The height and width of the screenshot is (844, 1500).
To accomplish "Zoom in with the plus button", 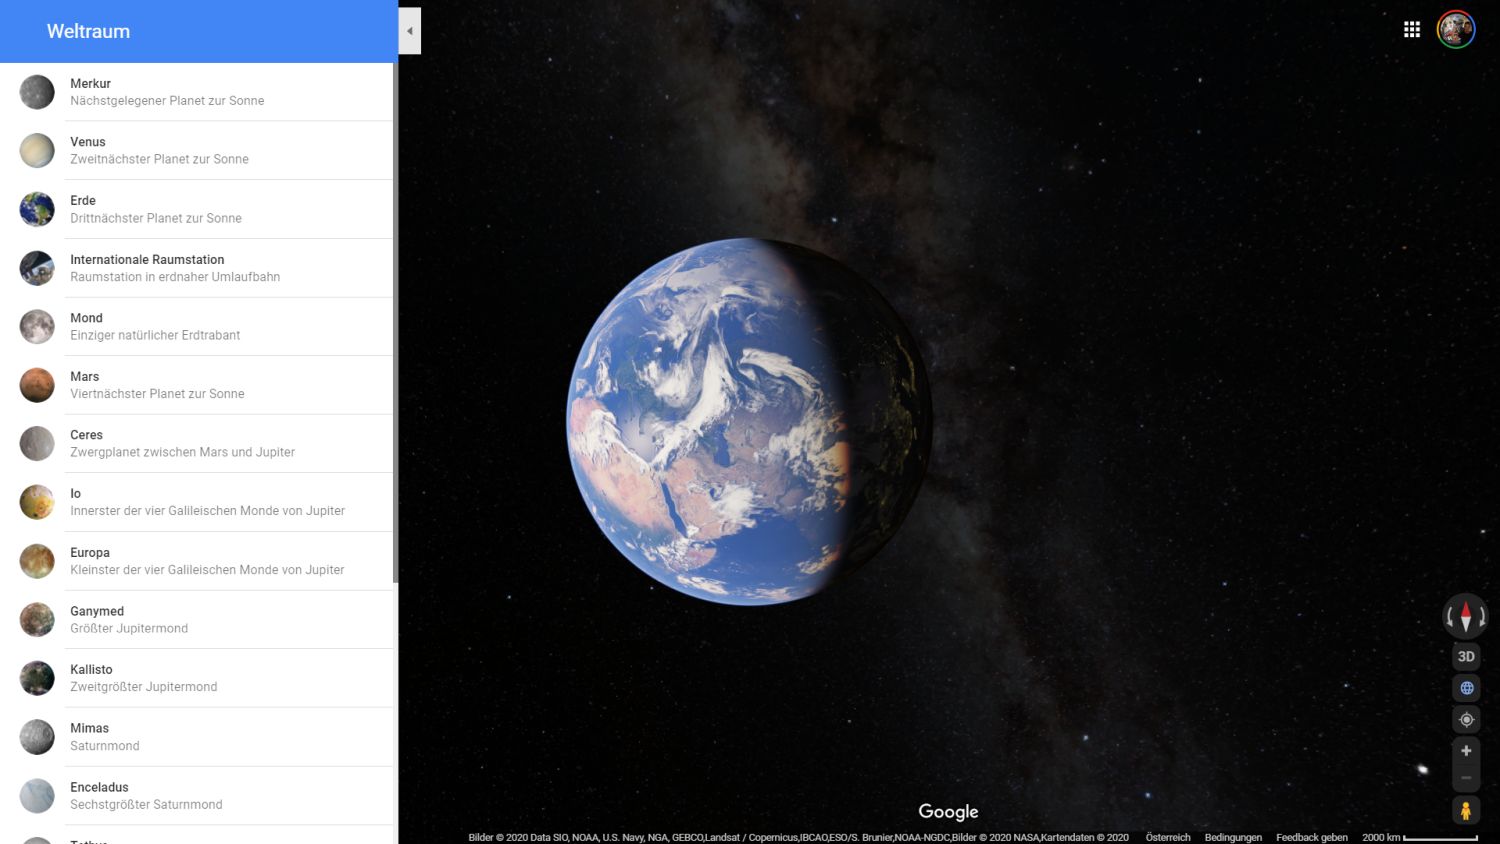I will pyautogui.click(x=1466, y=751).
